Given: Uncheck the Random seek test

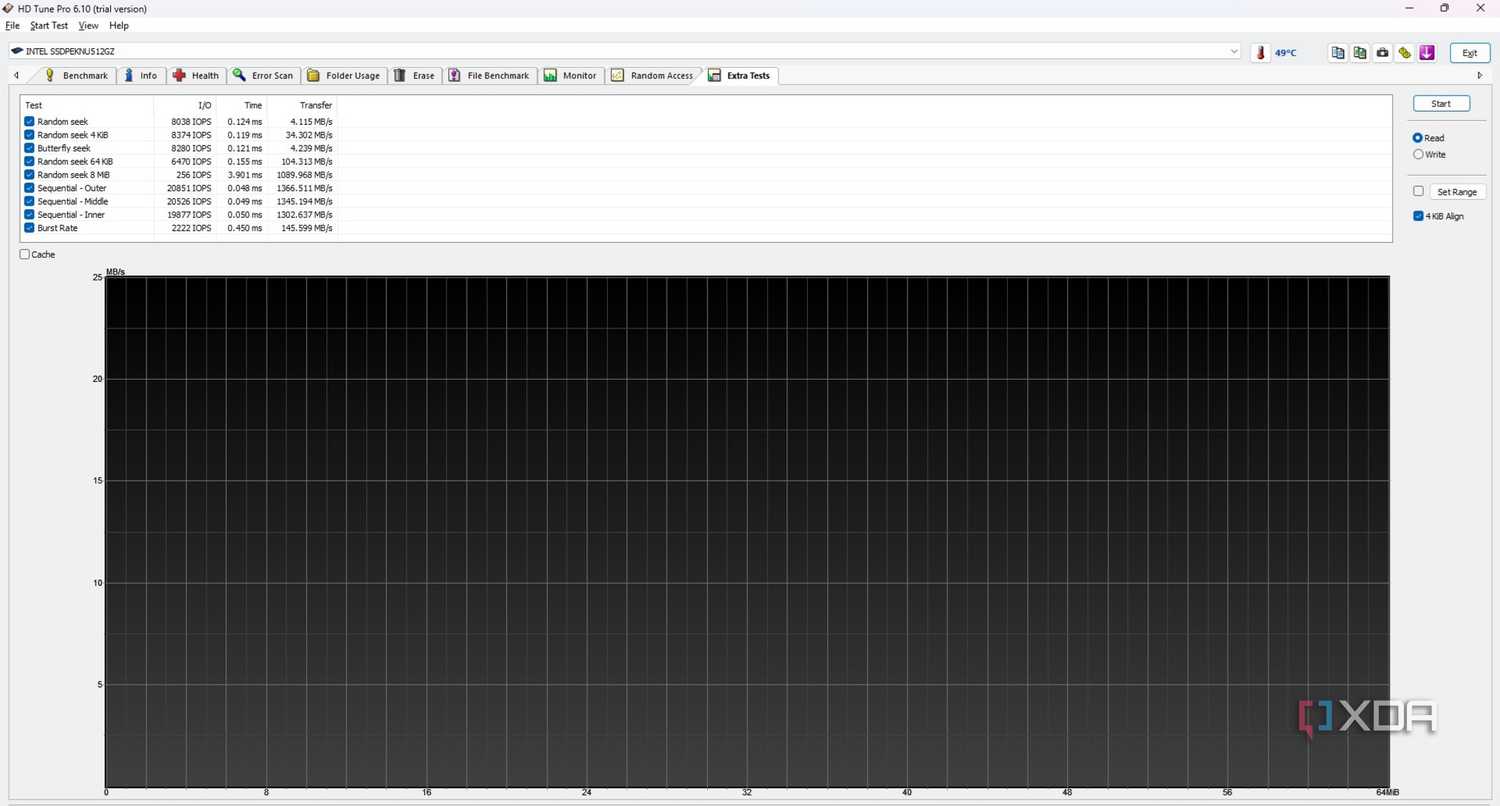Looking at the screenshot, I should (29, 122).
